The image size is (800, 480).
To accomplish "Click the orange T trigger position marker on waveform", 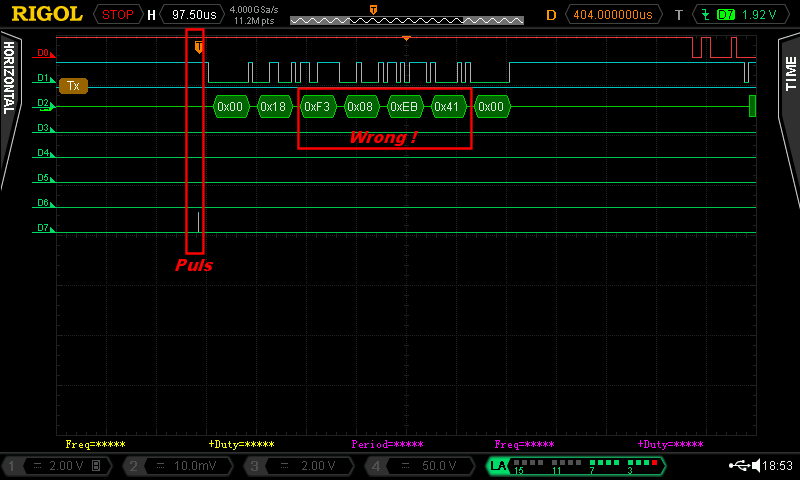I will (x=198, y=47).
